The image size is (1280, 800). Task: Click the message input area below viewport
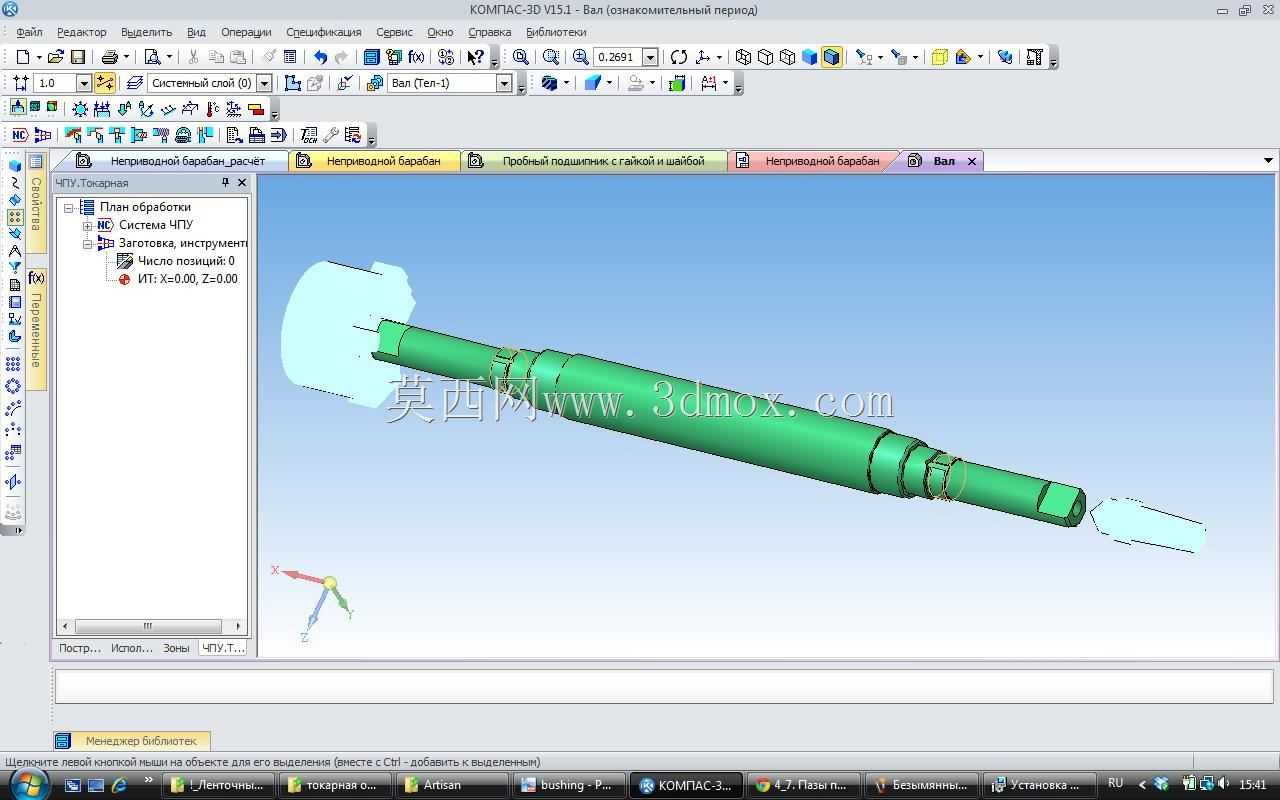tap(664, 686)
